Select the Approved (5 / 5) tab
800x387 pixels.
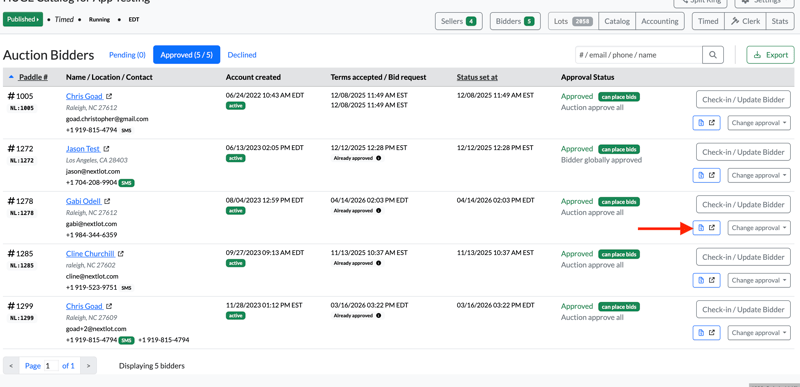(x=186, y=55)
